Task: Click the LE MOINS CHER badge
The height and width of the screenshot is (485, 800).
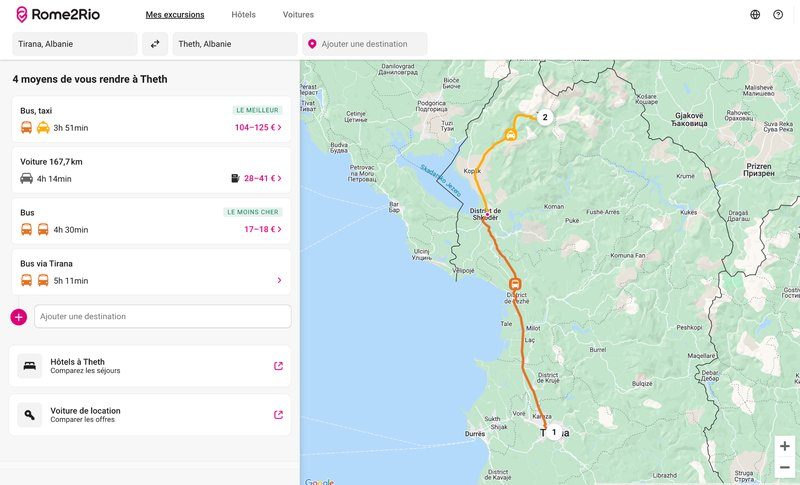Action: (253, 212)
